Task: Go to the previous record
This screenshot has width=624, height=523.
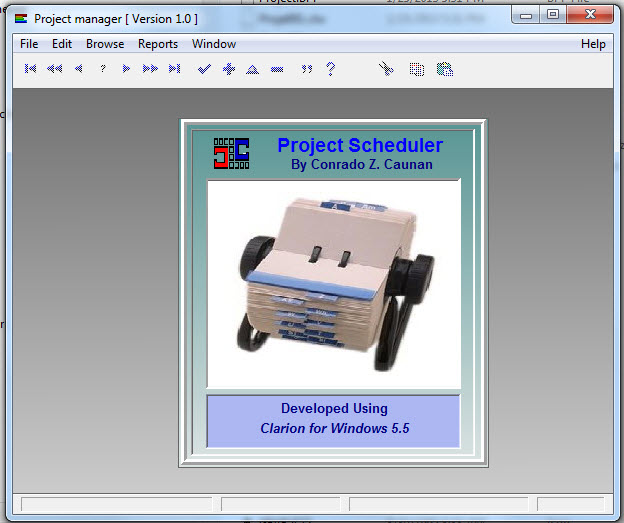Action: (x=78, y=69)
